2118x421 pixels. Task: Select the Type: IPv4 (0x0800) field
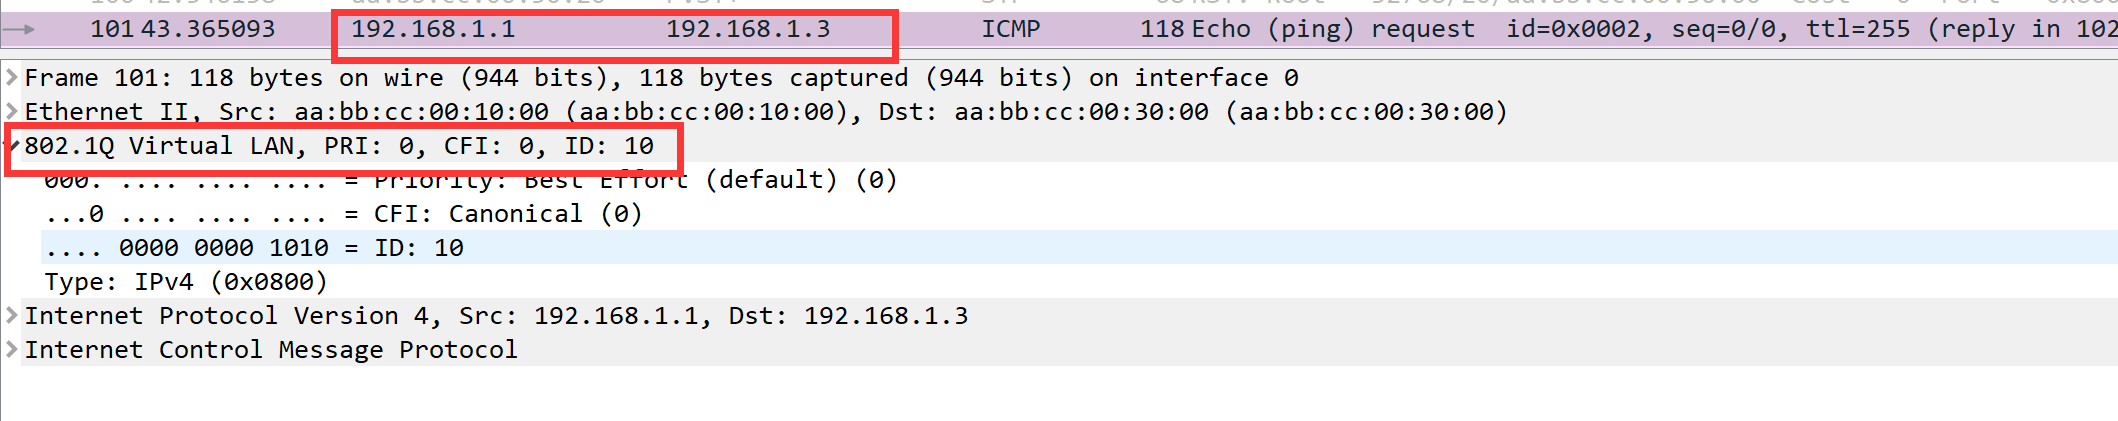coord(186,282)
